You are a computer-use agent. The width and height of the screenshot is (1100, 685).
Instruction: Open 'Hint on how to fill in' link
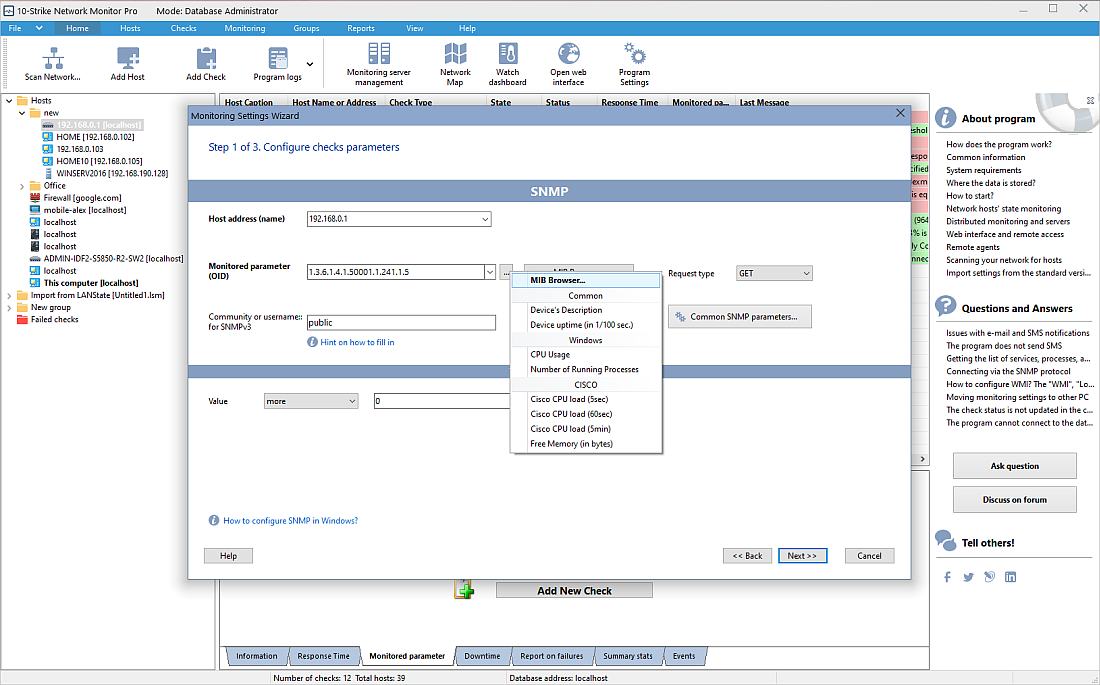pos(357,342)
